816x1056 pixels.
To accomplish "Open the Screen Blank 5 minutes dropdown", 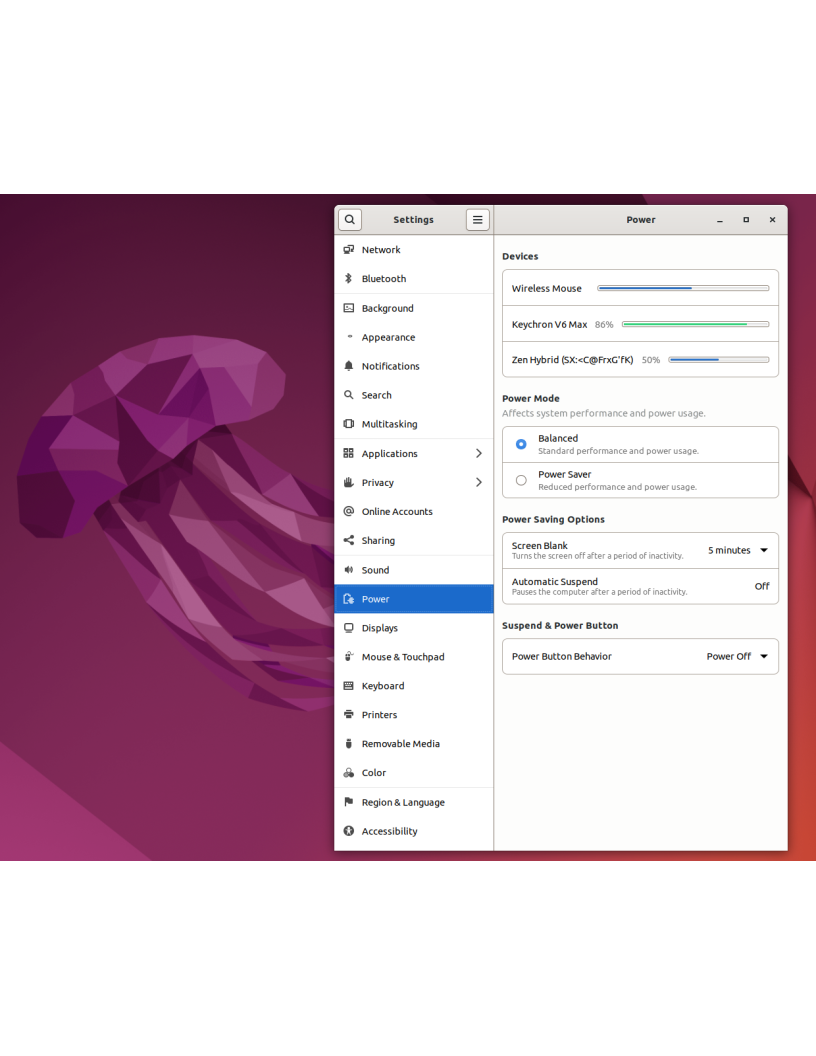I will [738, 550].
